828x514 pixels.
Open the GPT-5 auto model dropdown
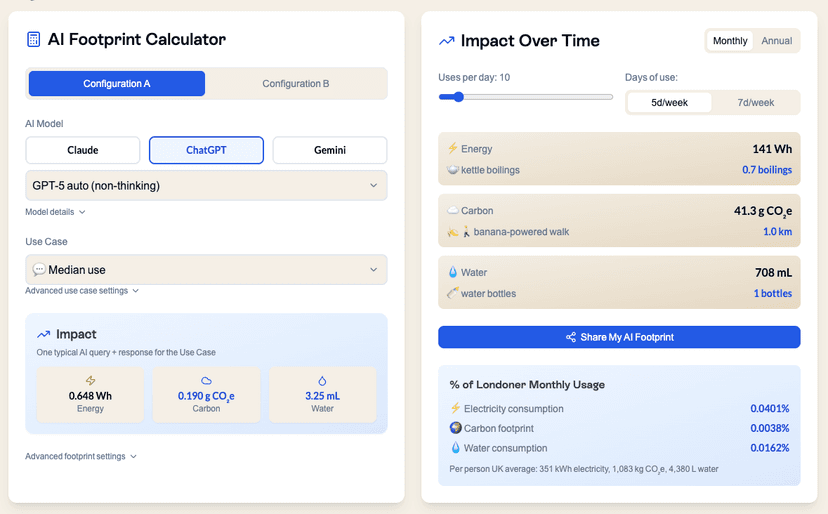(206, 185)
